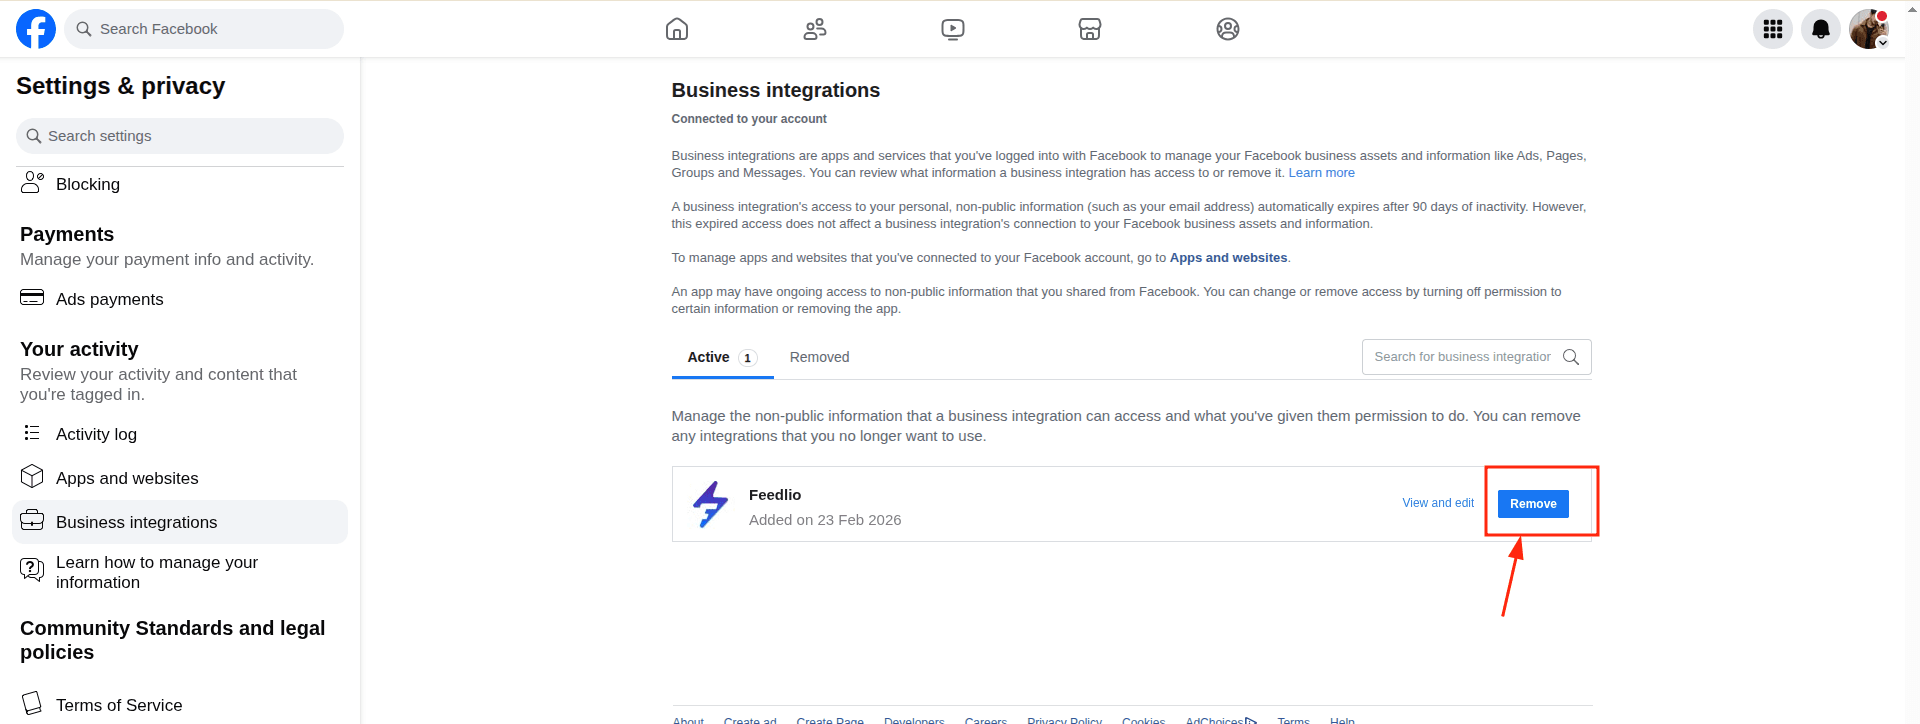Switch to the Removed tab
Viewport: 1920px width, 724px height.
click(819, 357)
